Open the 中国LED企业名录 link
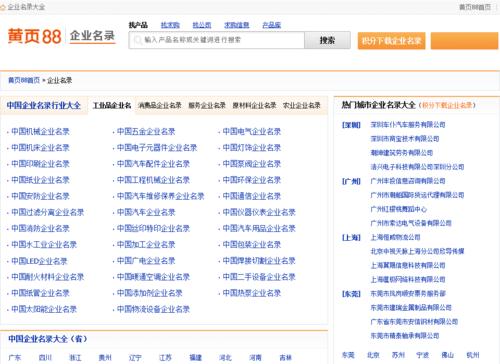 coord(39,261)
